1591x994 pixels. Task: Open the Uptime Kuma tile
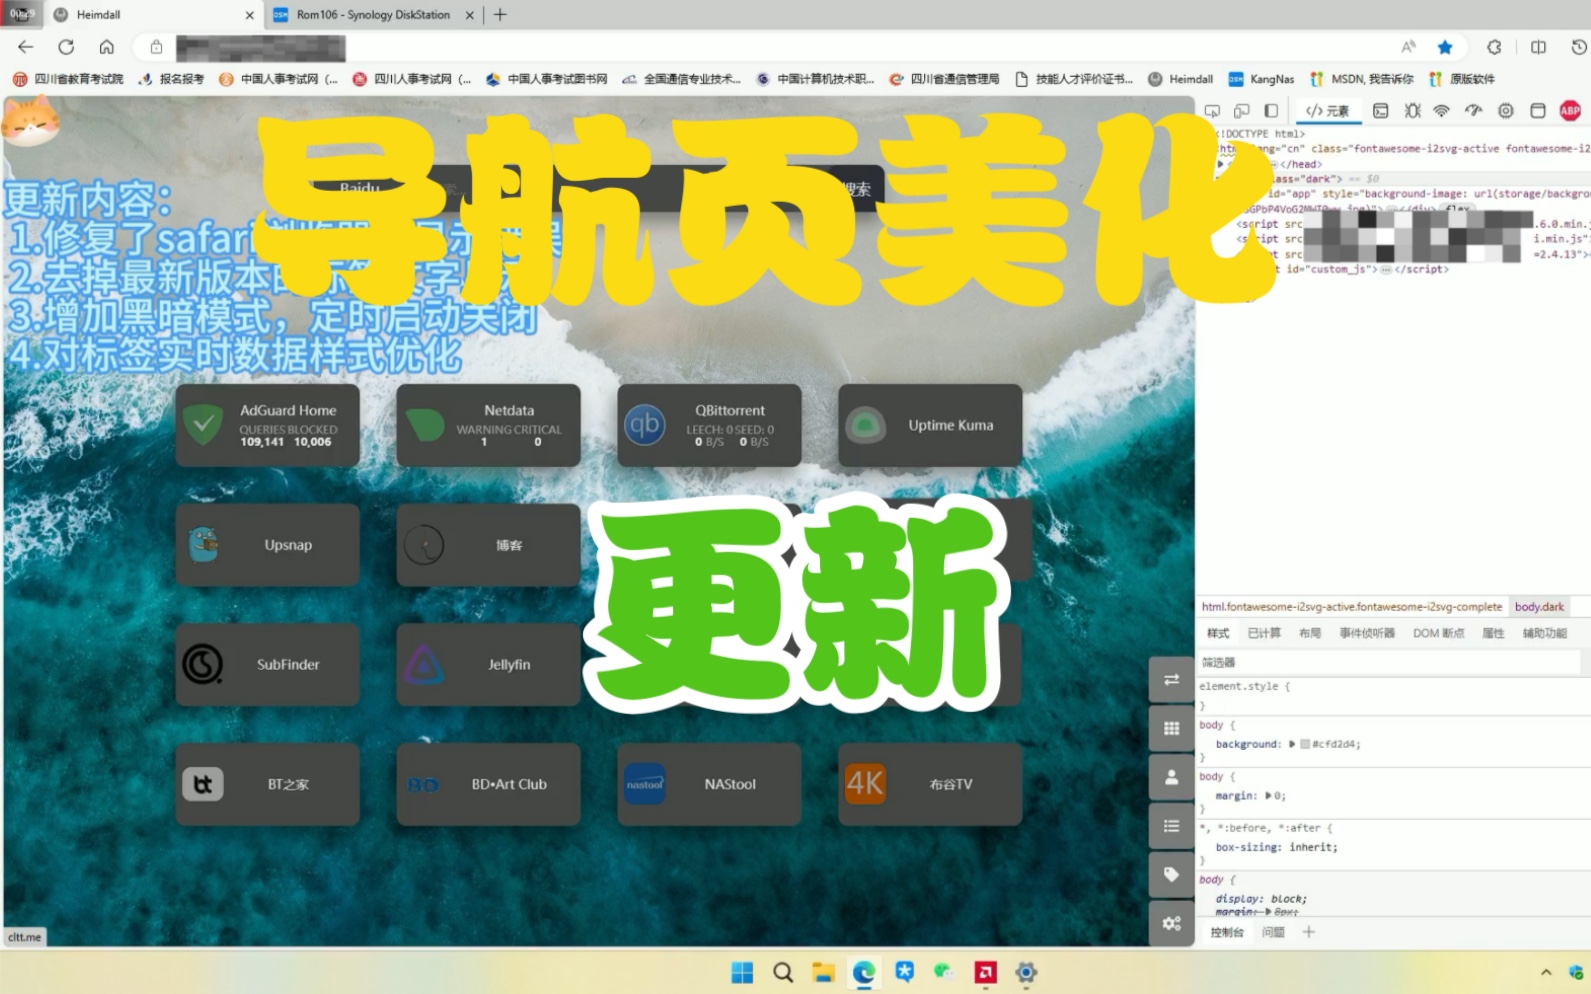tap(930, 425)
